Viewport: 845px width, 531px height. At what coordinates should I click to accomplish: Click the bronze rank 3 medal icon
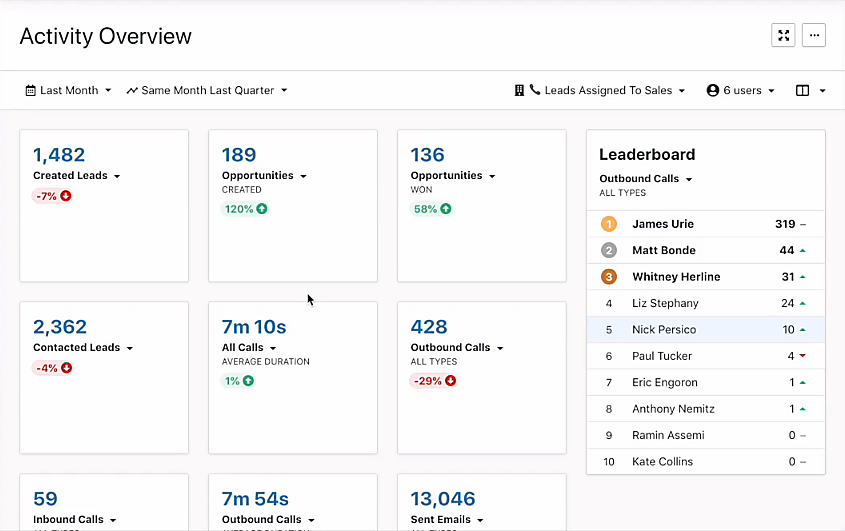pos(609,277)
